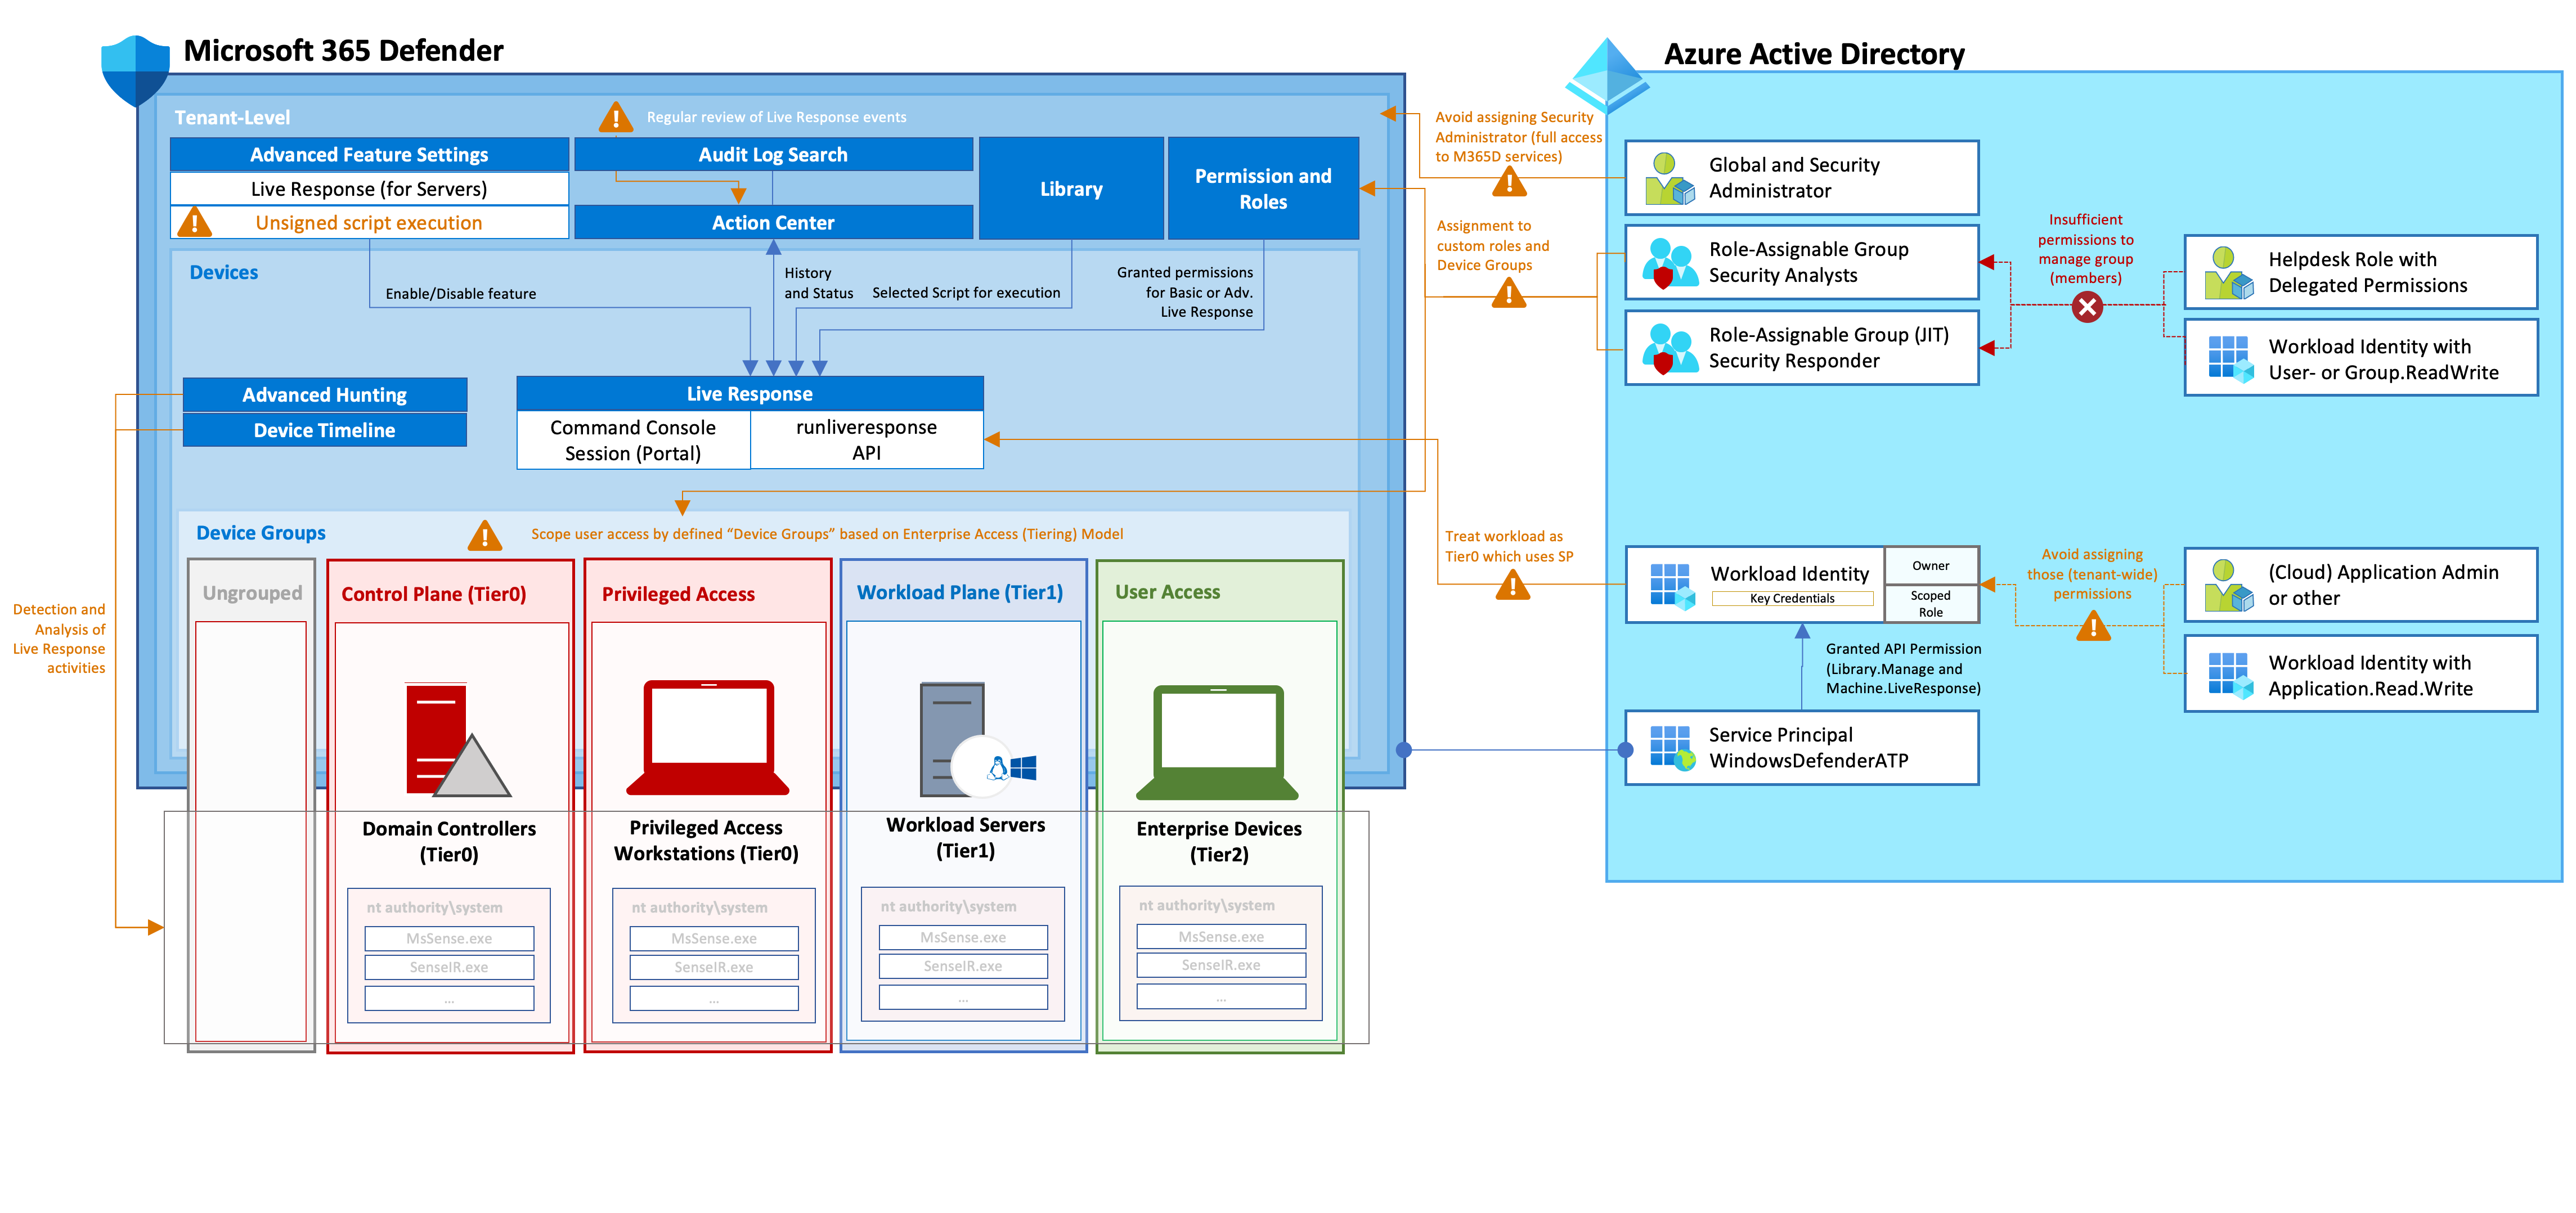Select Command Console Session (Portal) cell

(633, 440)
